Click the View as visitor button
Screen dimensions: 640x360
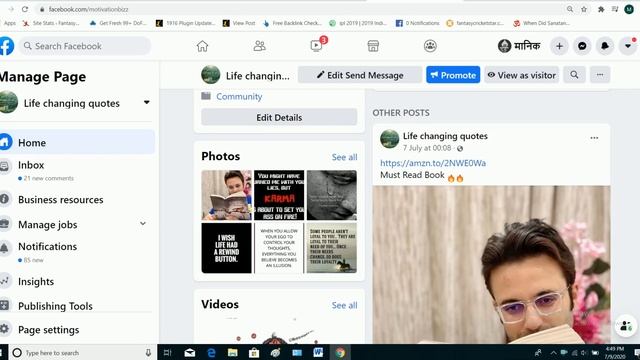coord(522,75)
